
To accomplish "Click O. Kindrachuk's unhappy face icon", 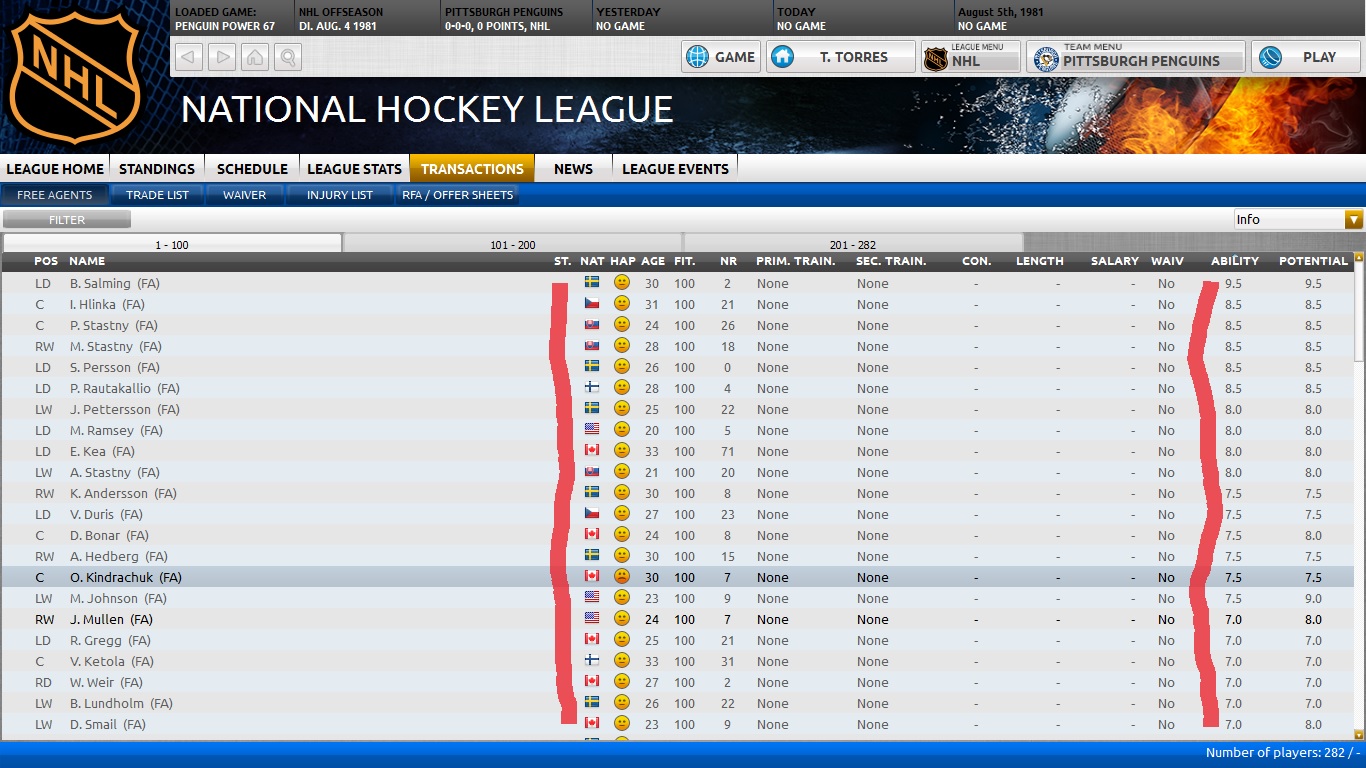I will pos(622,577).
